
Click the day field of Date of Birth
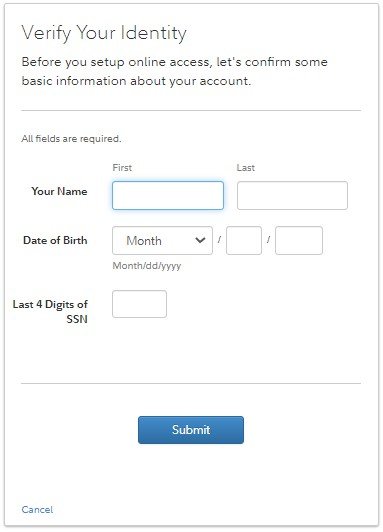(244, 241)
